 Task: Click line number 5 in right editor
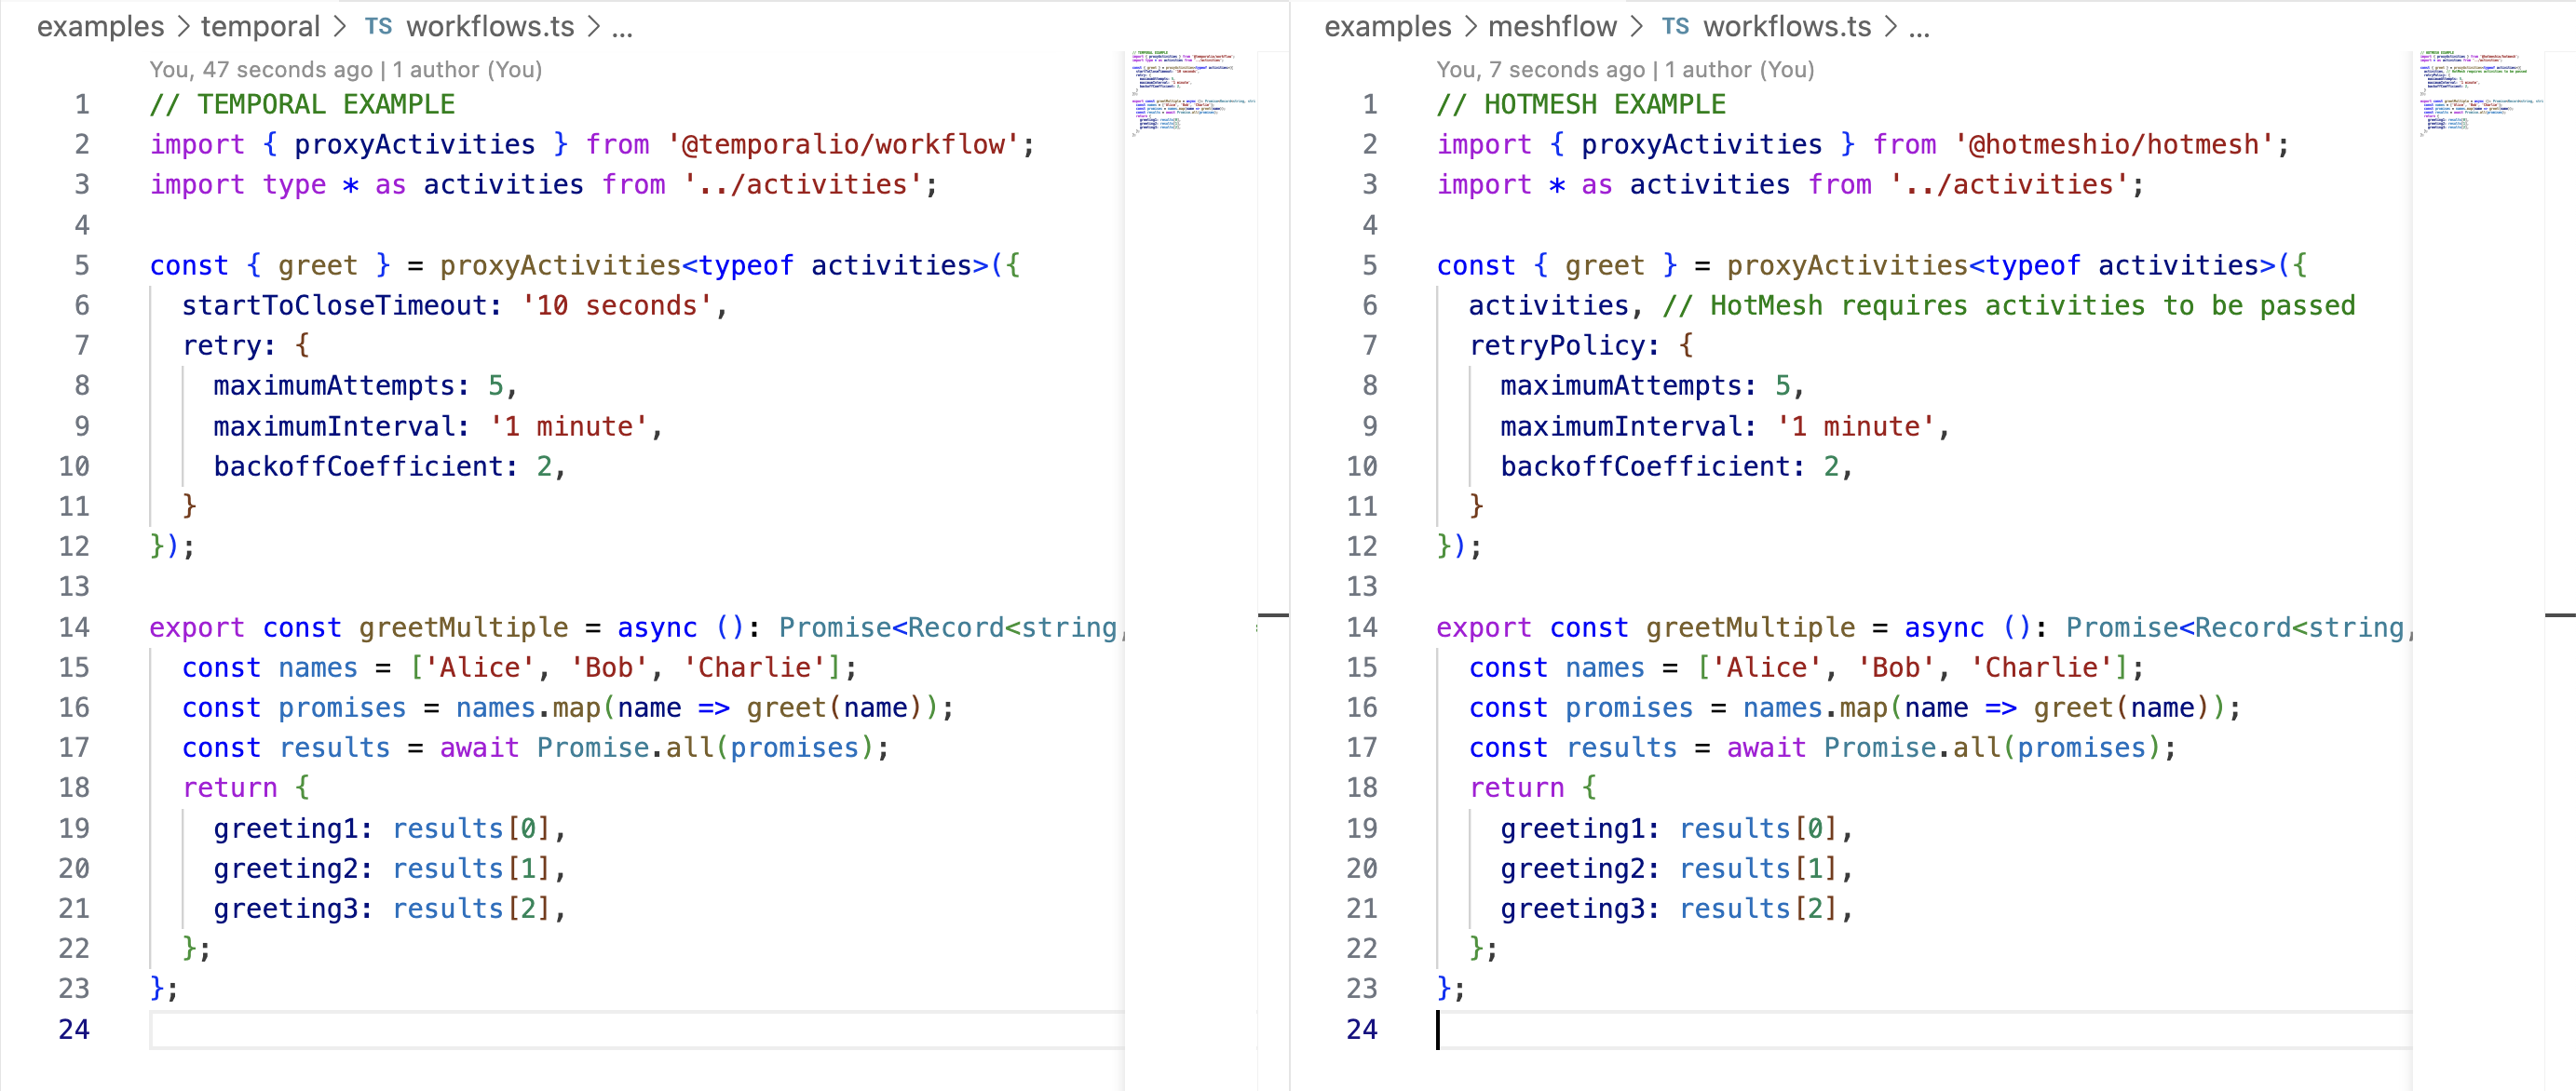pos(1369,265)
